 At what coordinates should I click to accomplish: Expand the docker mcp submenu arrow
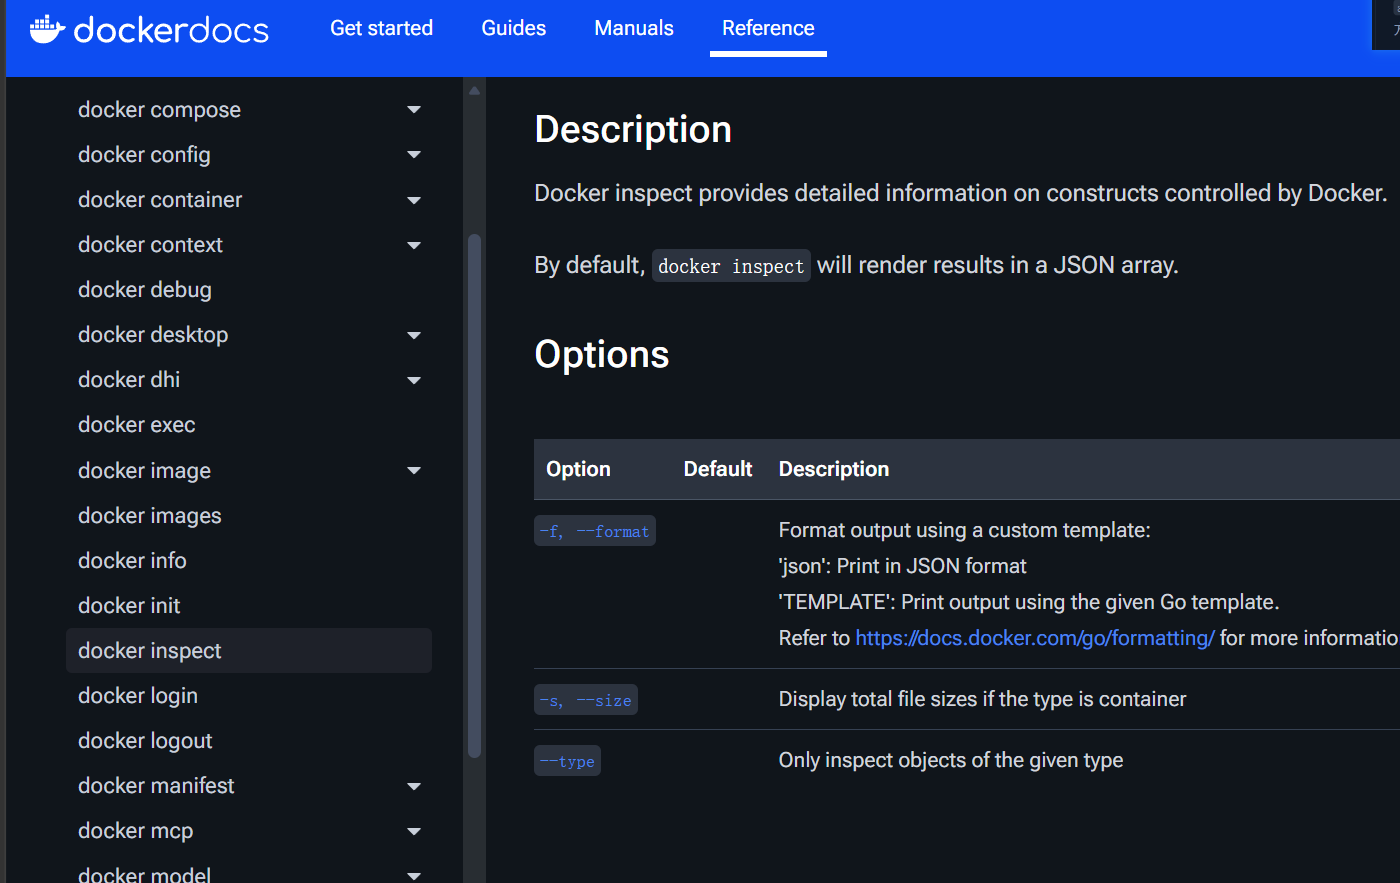pos(414,831)
